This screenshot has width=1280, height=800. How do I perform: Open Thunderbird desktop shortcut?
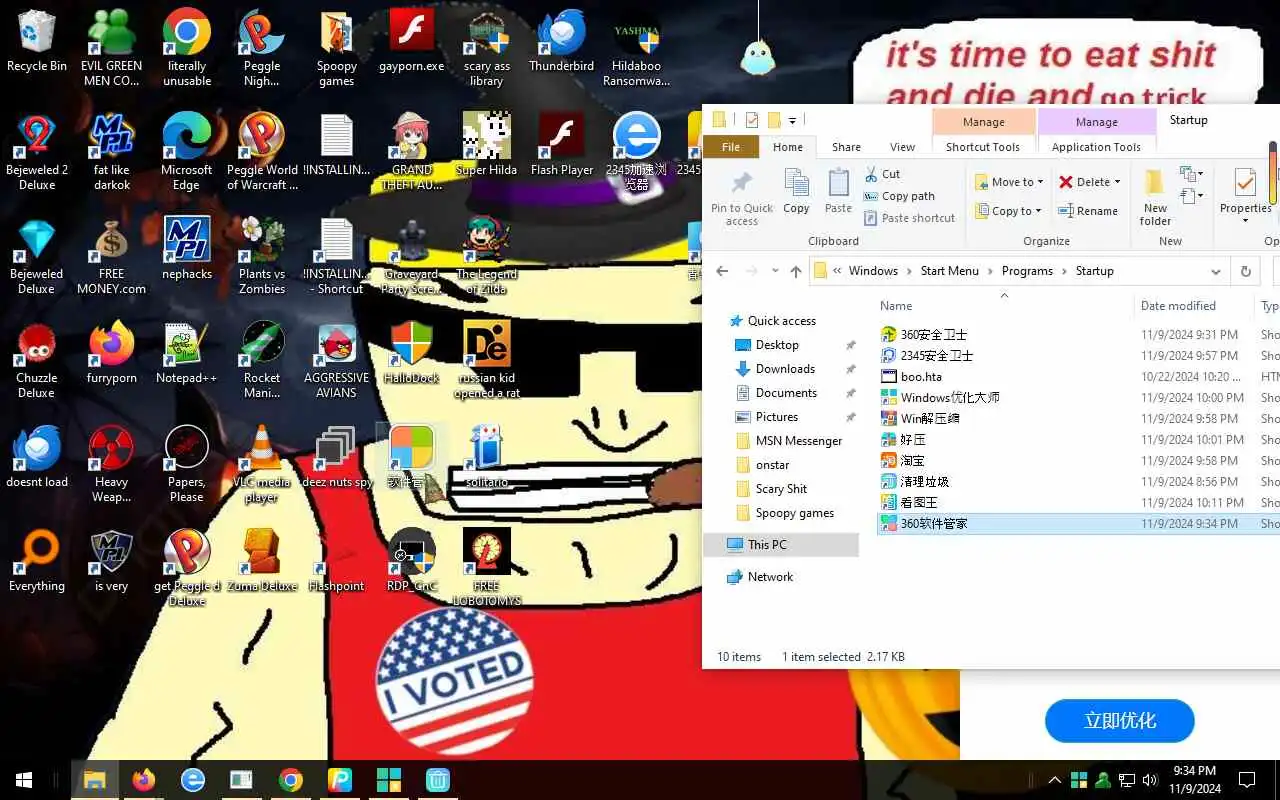pos(561,42)
